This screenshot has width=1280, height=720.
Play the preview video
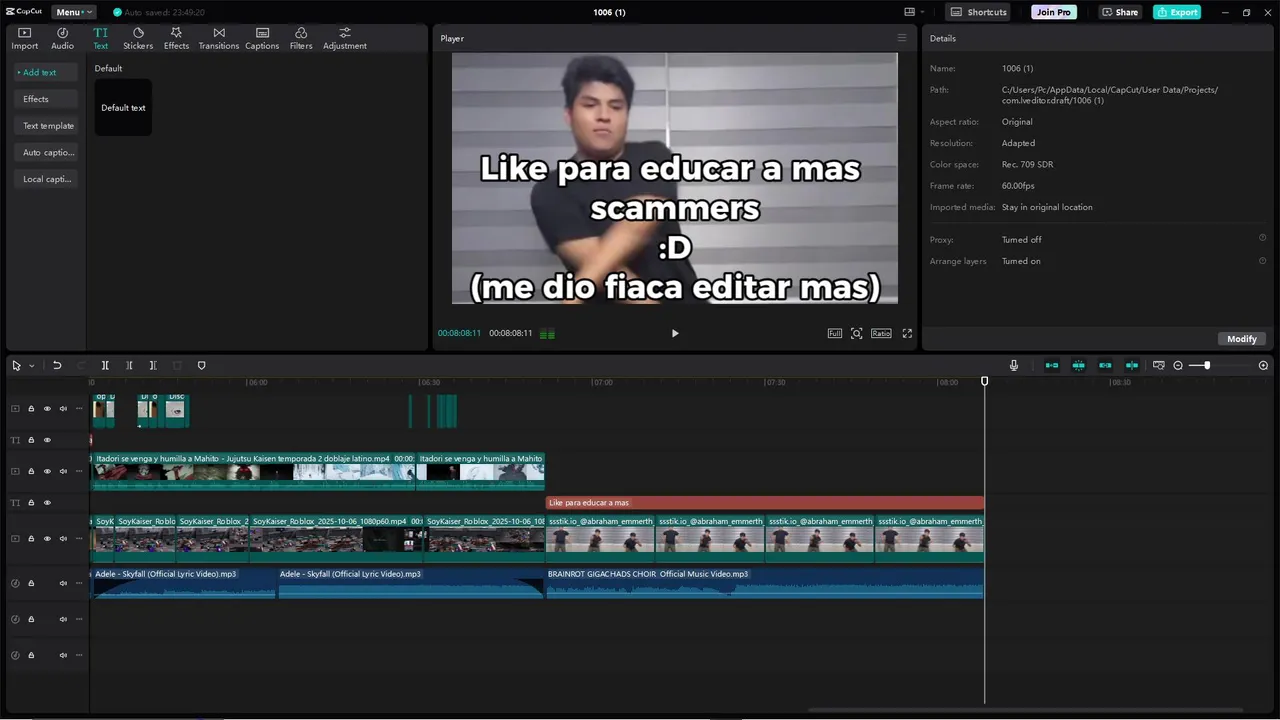tap(675, 333)
